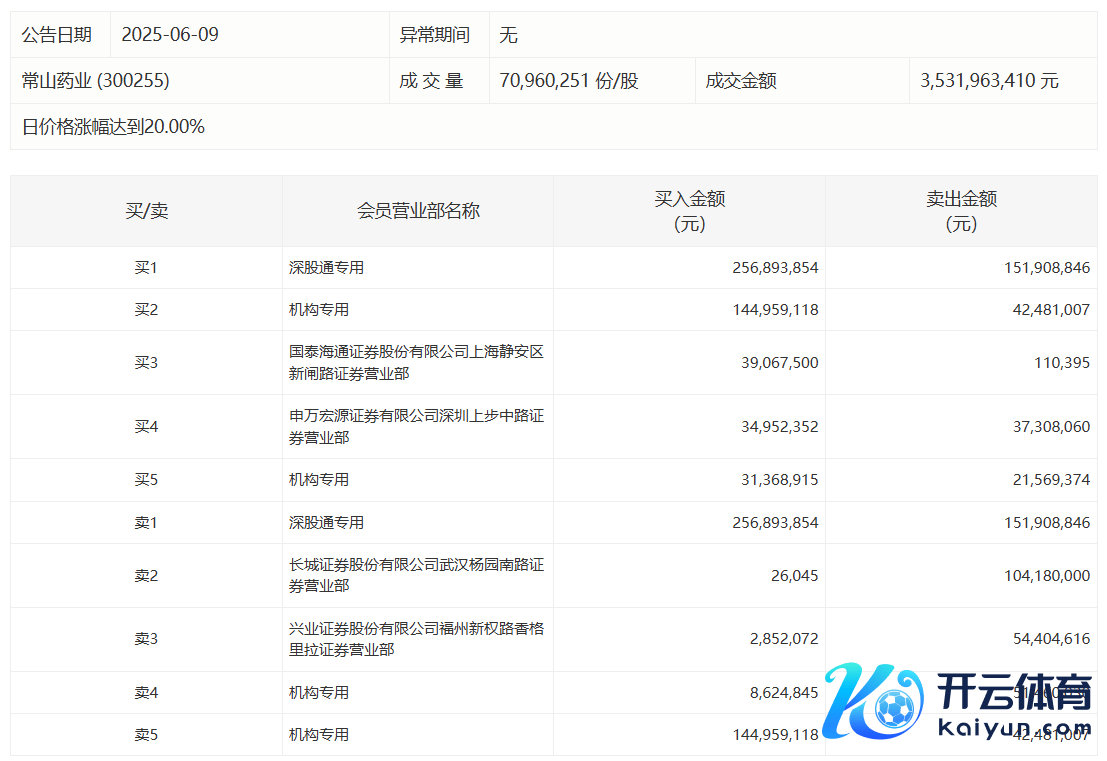Viewport: 1107px width, 761px height.
Task: Open 国泰海通证券 上海静安区新闸路 branch entry
Action: (416, 363)
